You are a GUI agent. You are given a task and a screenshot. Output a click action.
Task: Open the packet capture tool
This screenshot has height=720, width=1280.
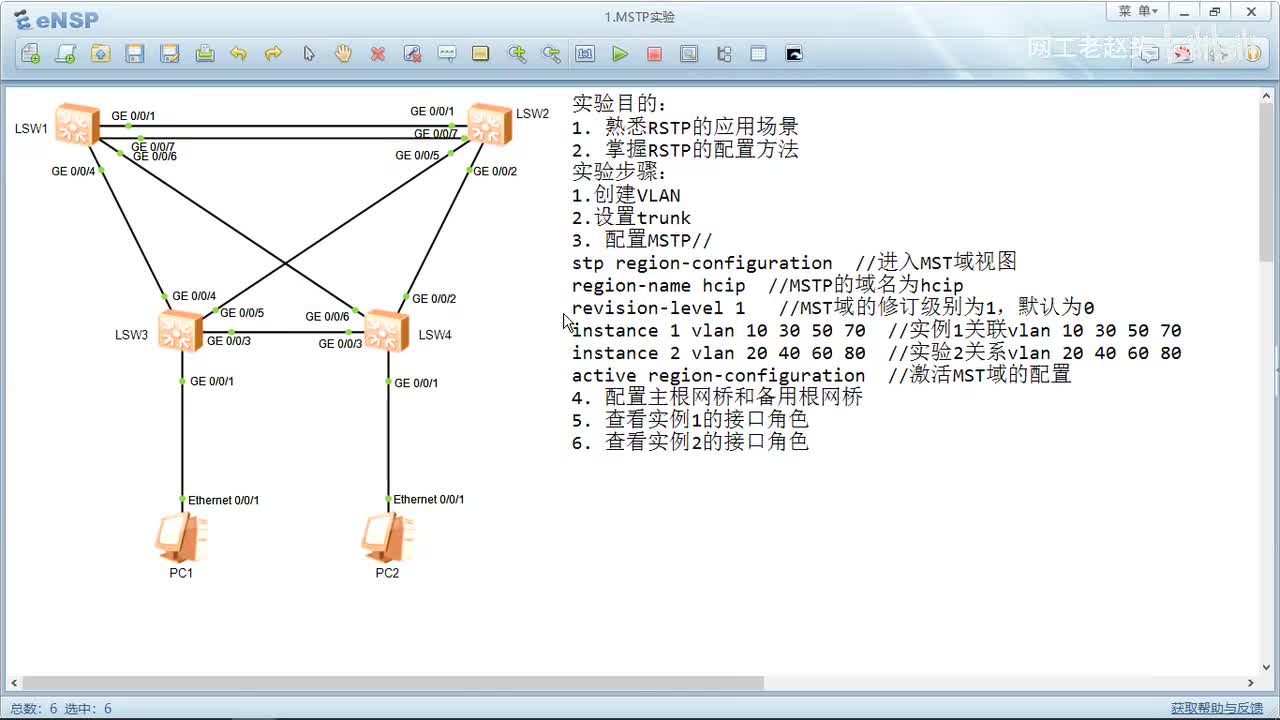689,54
